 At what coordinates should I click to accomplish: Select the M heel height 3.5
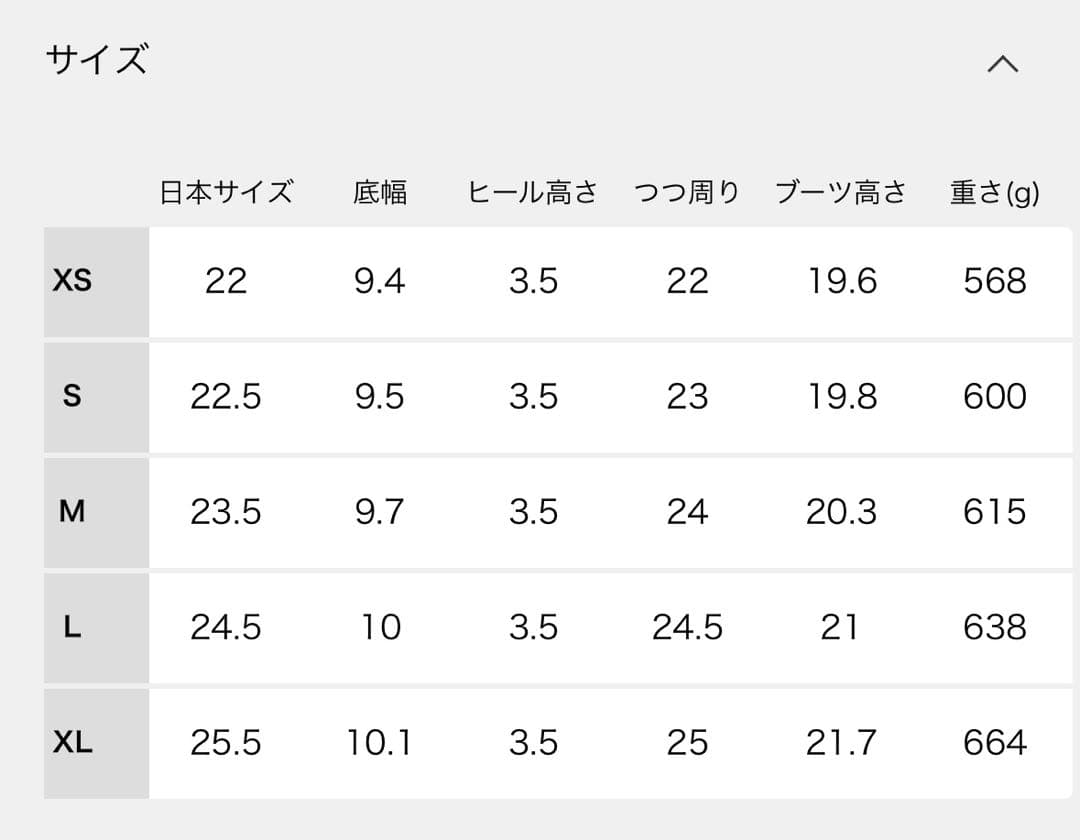click(533, 512)
